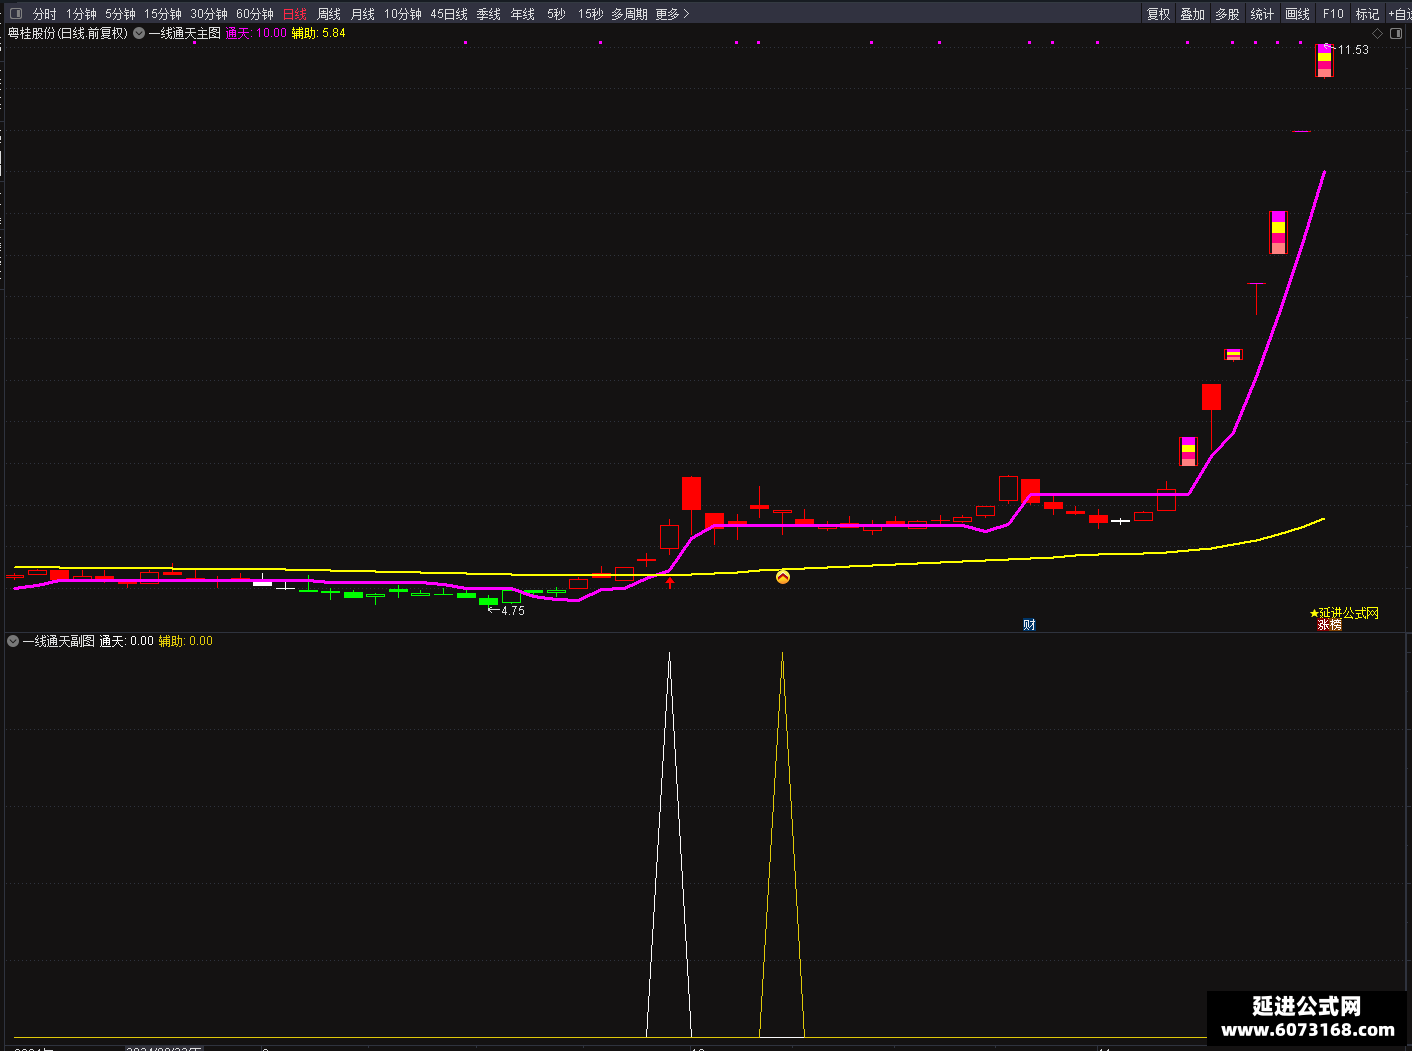Switch to the 日线 period tab
1412x1051 pixels.
(x=295, y=14)
